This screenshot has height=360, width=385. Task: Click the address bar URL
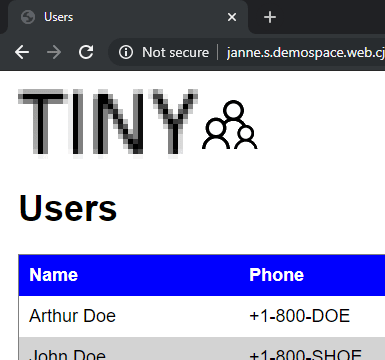(306, 53)
